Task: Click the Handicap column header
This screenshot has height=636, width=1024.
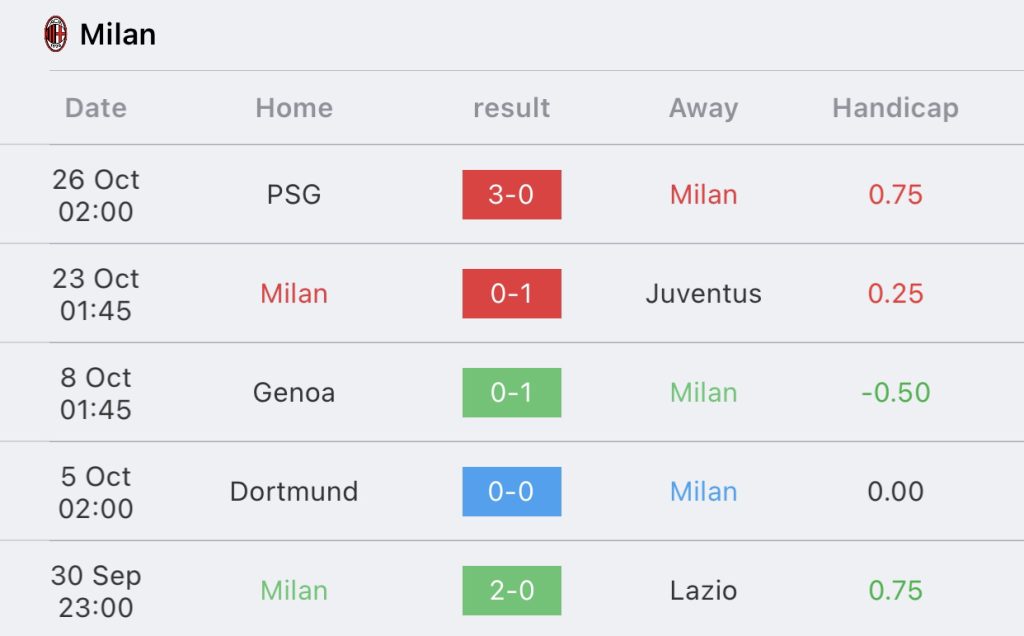Action: (x=895, y=108)
